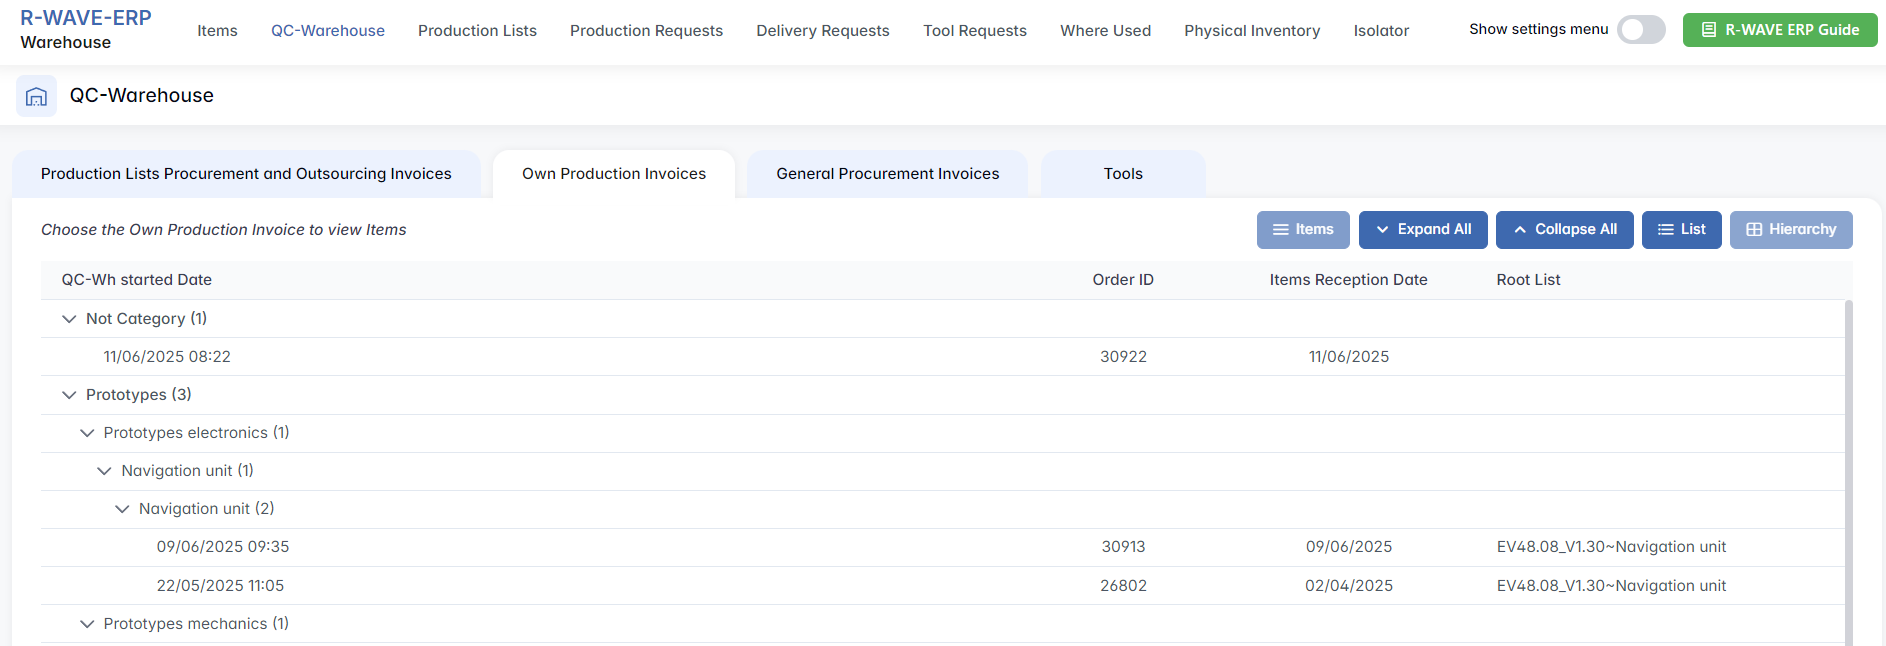
Task: Click the QC-Warehouse building icon
Action: coord(36,96)
